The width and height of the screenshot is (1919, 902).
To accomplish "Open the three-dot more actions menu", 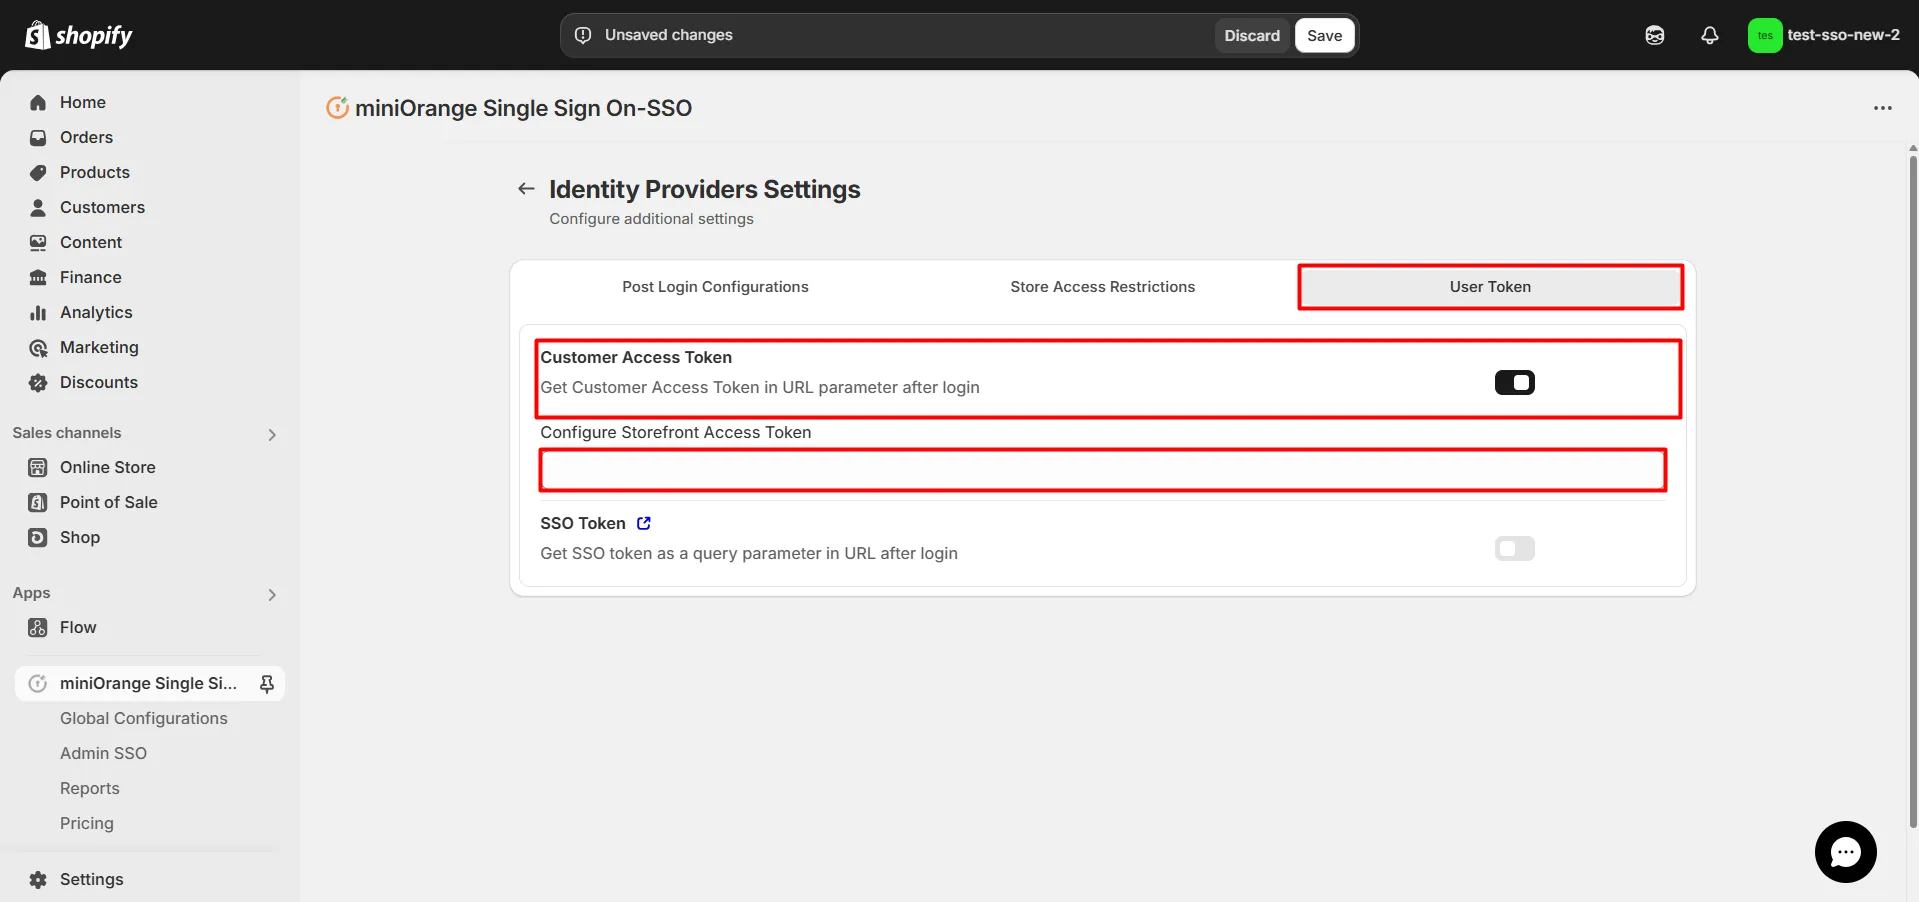I will pyautogui.click(x=1883, y=108).
